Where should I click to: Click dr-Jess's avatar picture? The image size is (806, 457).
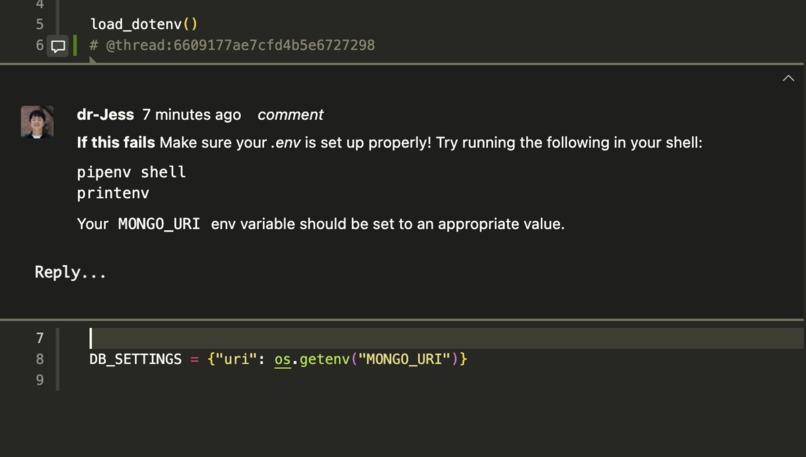tap(37, 122)
